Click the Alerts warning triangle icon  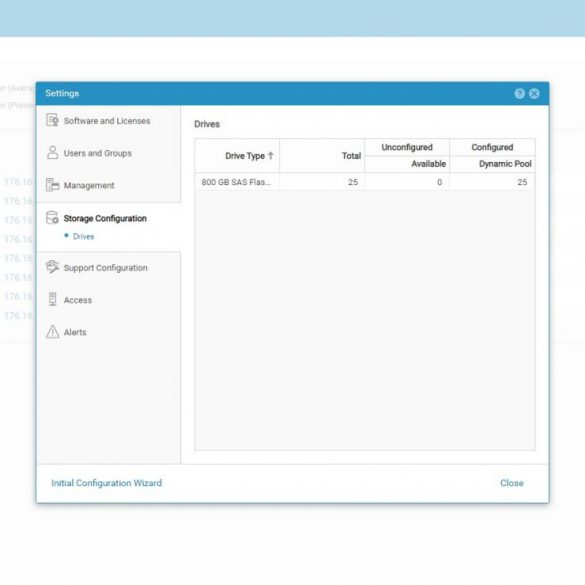click(52, 332)
